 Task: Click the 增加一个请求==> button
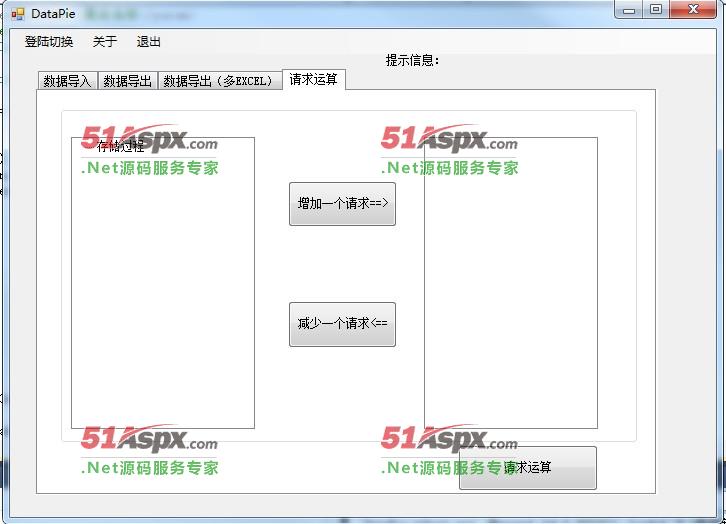click(342, 204)
